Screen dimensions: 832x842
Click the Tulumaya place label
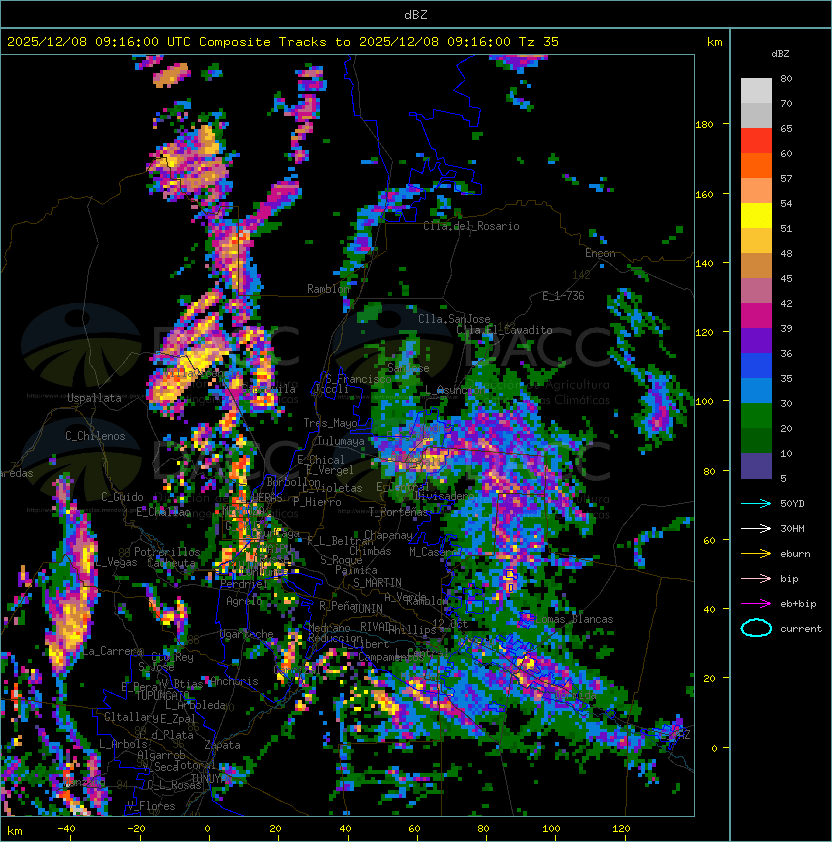coord(341,441)
